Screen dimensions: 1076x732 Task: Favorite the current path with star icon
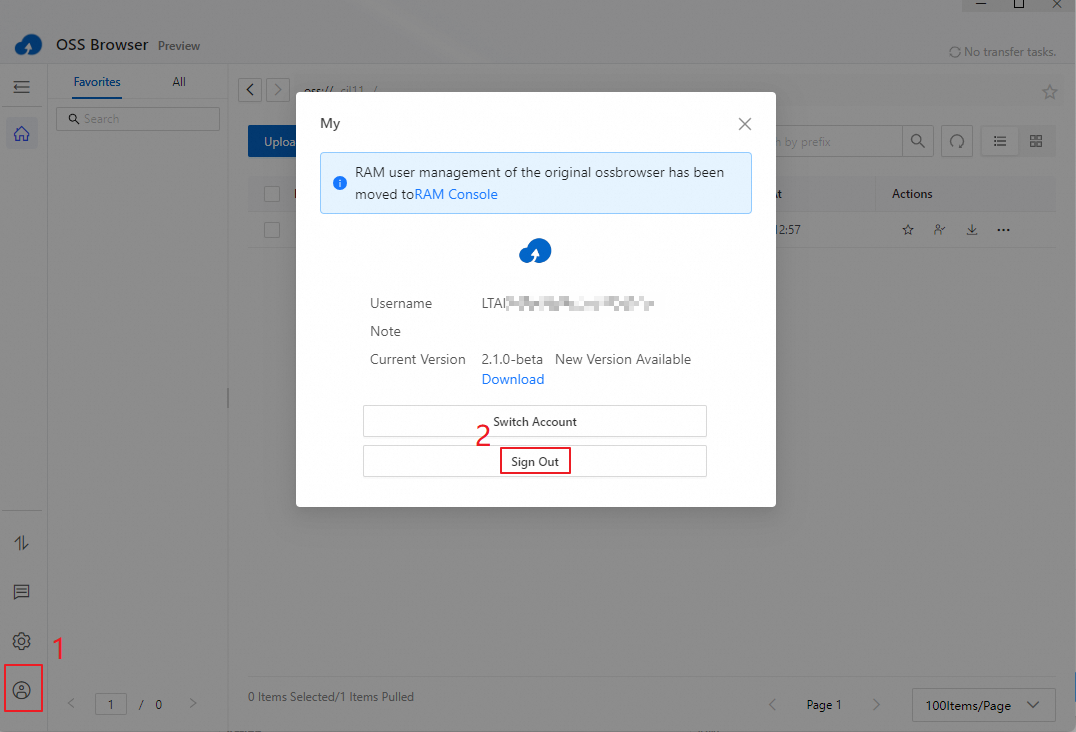coord(1049,92)
